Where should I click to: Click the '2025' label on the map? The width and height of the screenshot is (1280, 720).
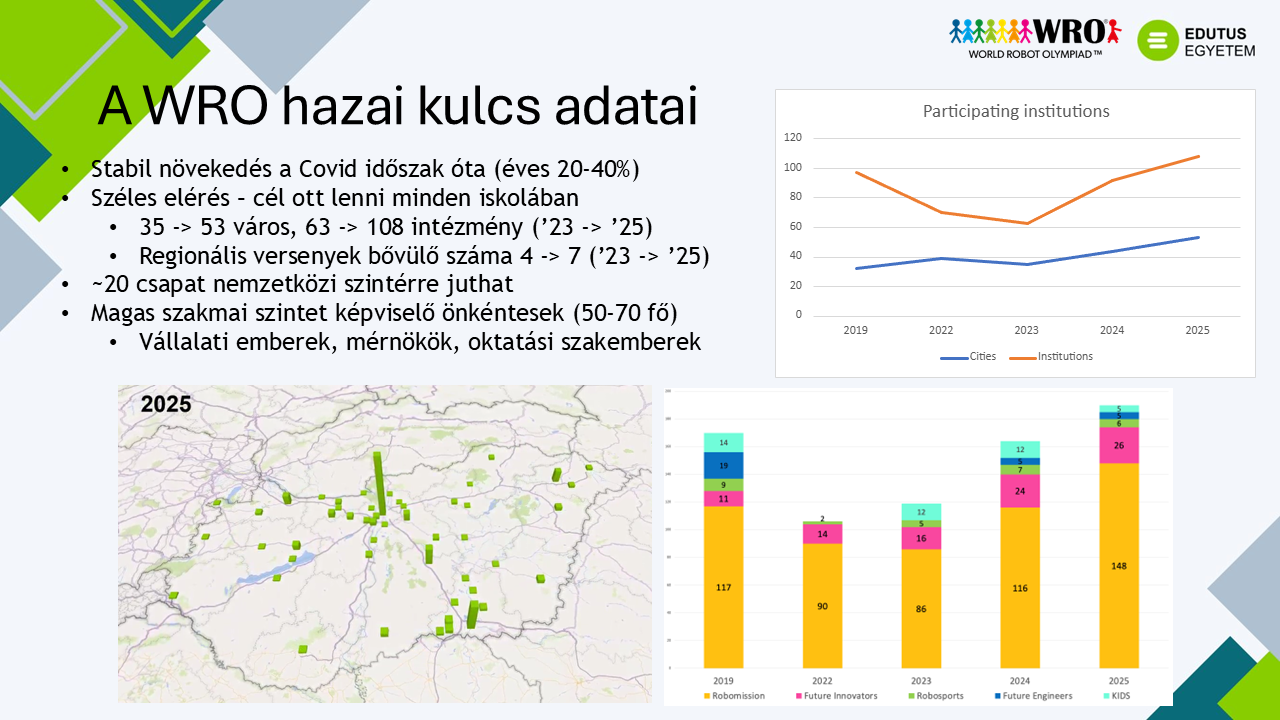point(166,405)
